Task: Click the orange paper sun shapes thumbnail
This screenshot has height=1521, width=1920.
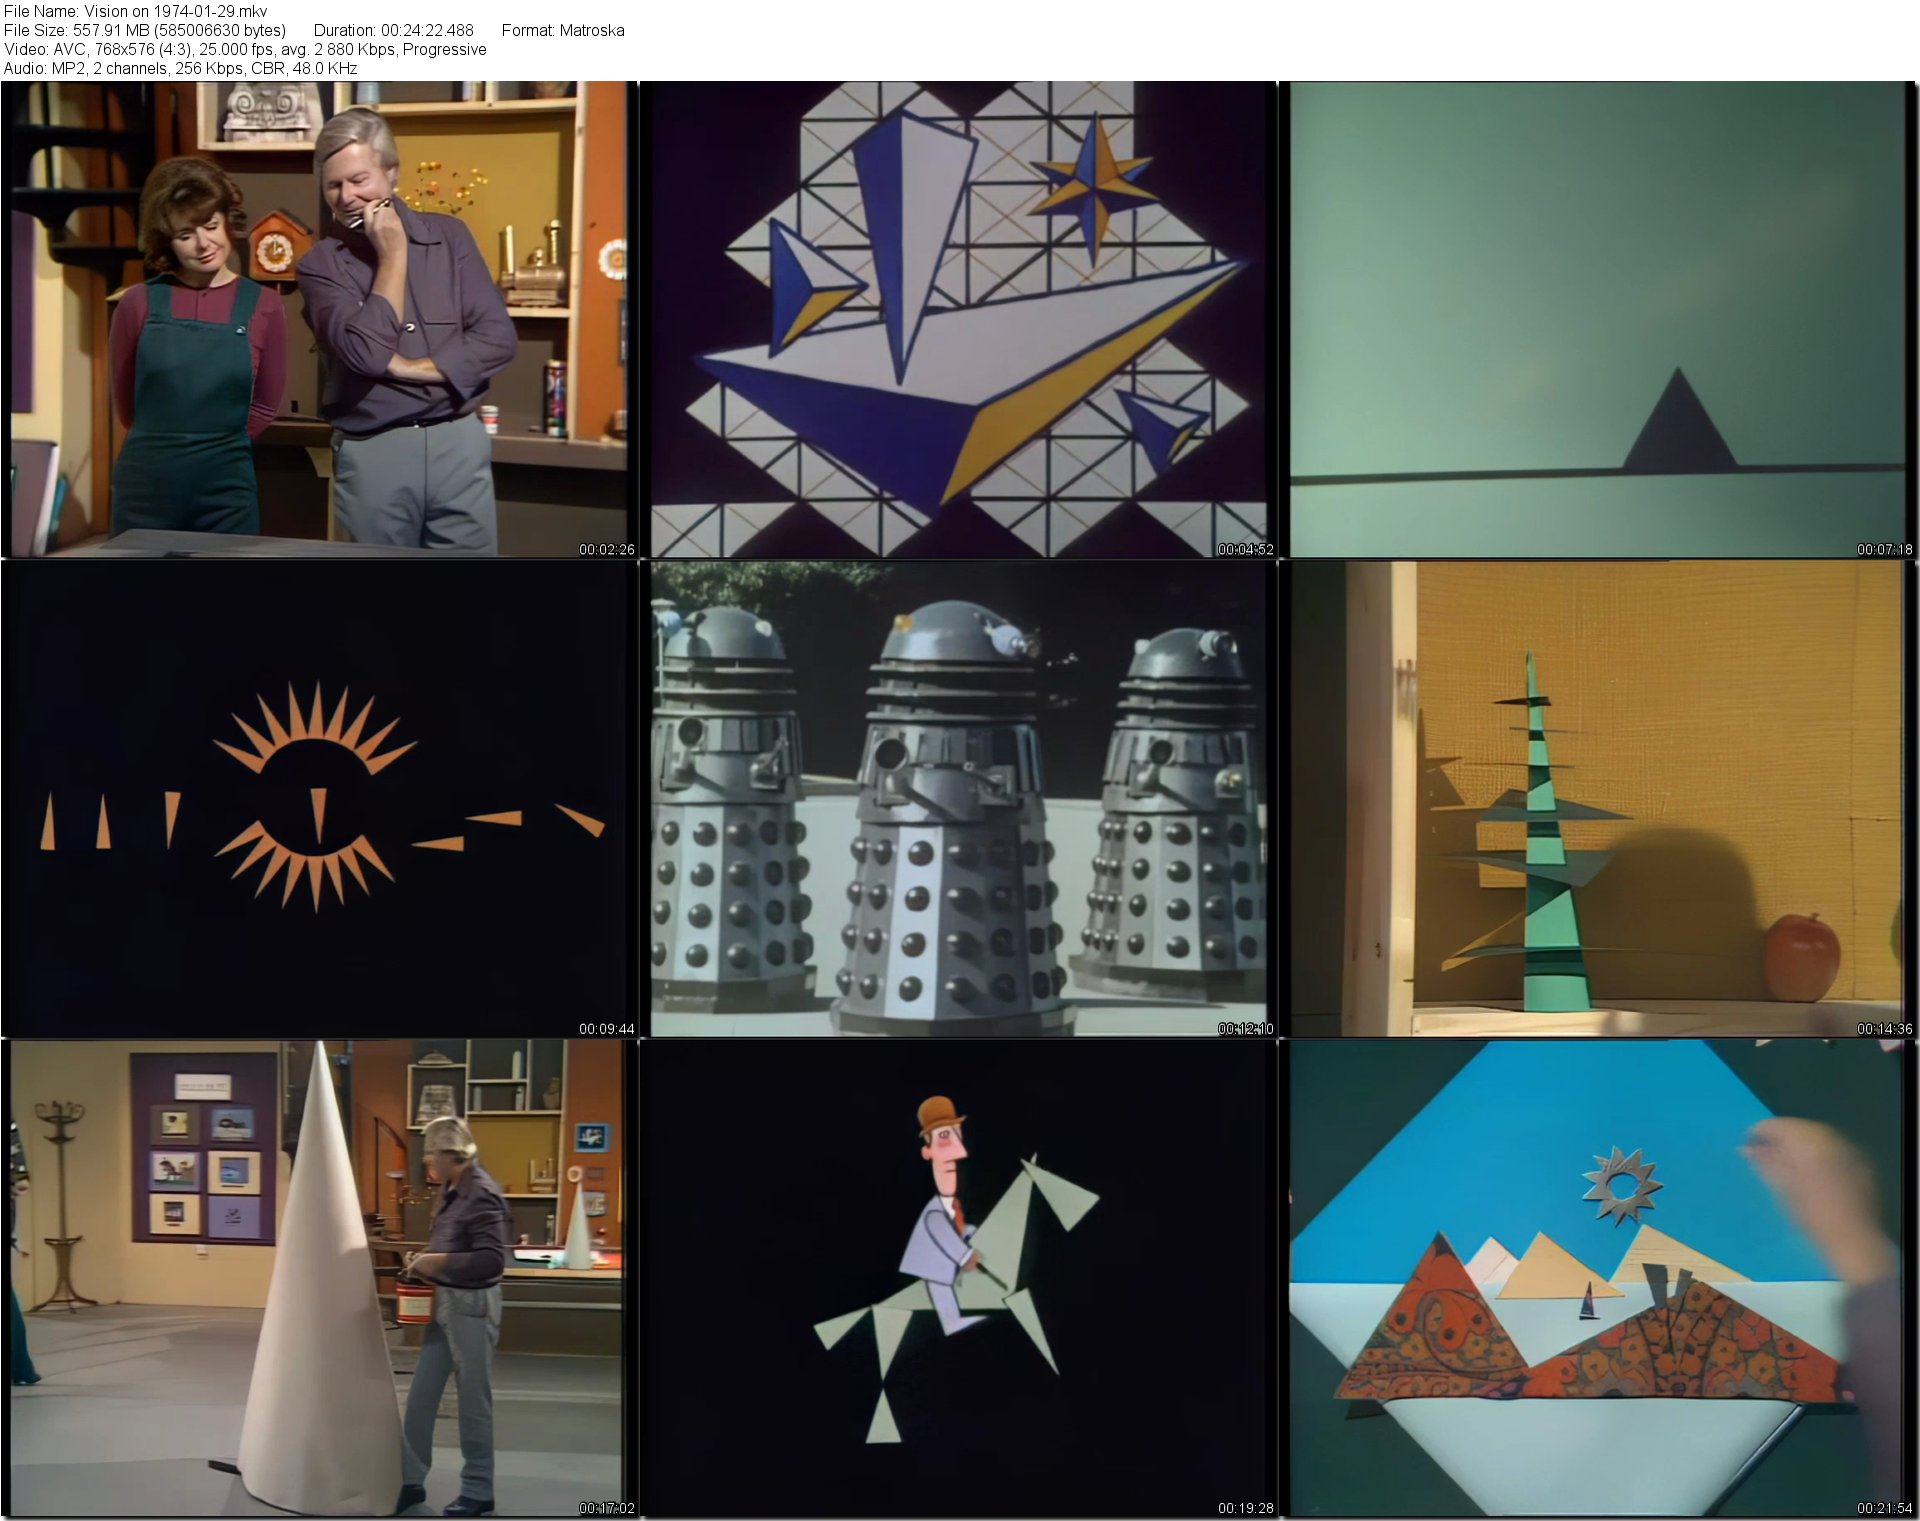Action: tap(318, 798)
